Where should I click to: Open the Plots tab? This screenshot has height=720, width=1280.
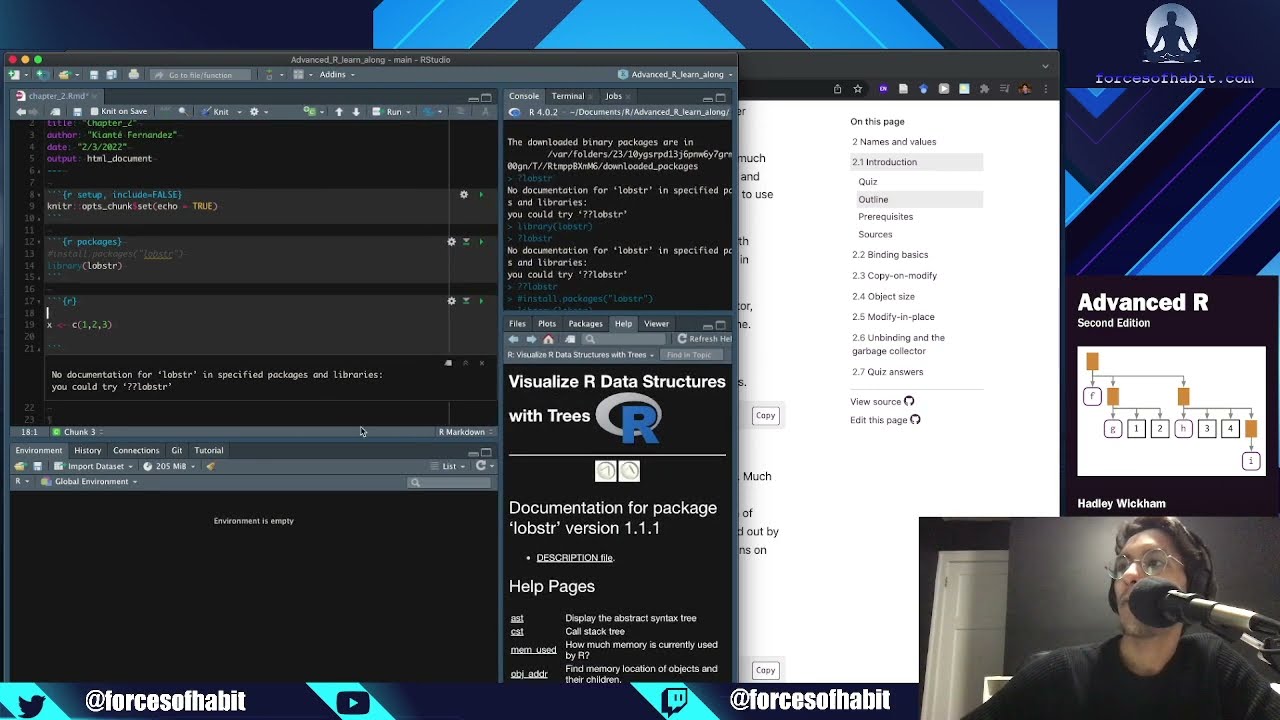point(547,324)
